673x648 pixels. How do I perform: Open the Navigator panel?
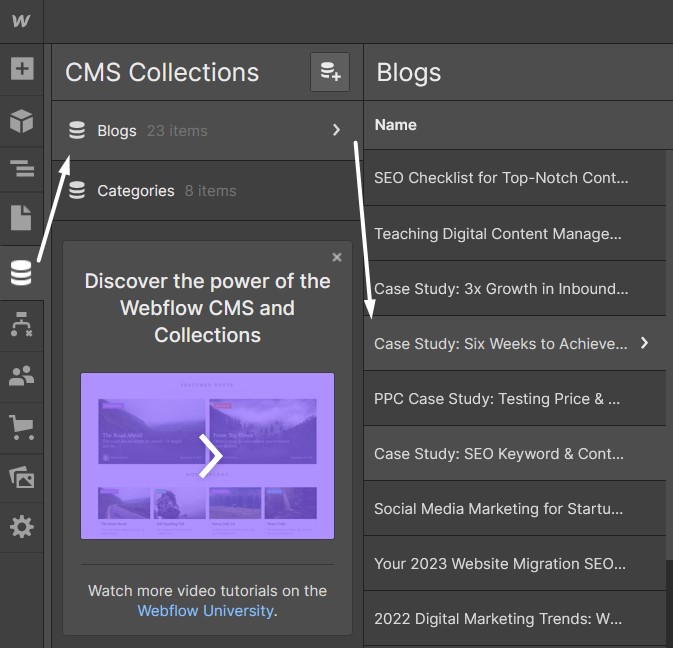[21, 168]
